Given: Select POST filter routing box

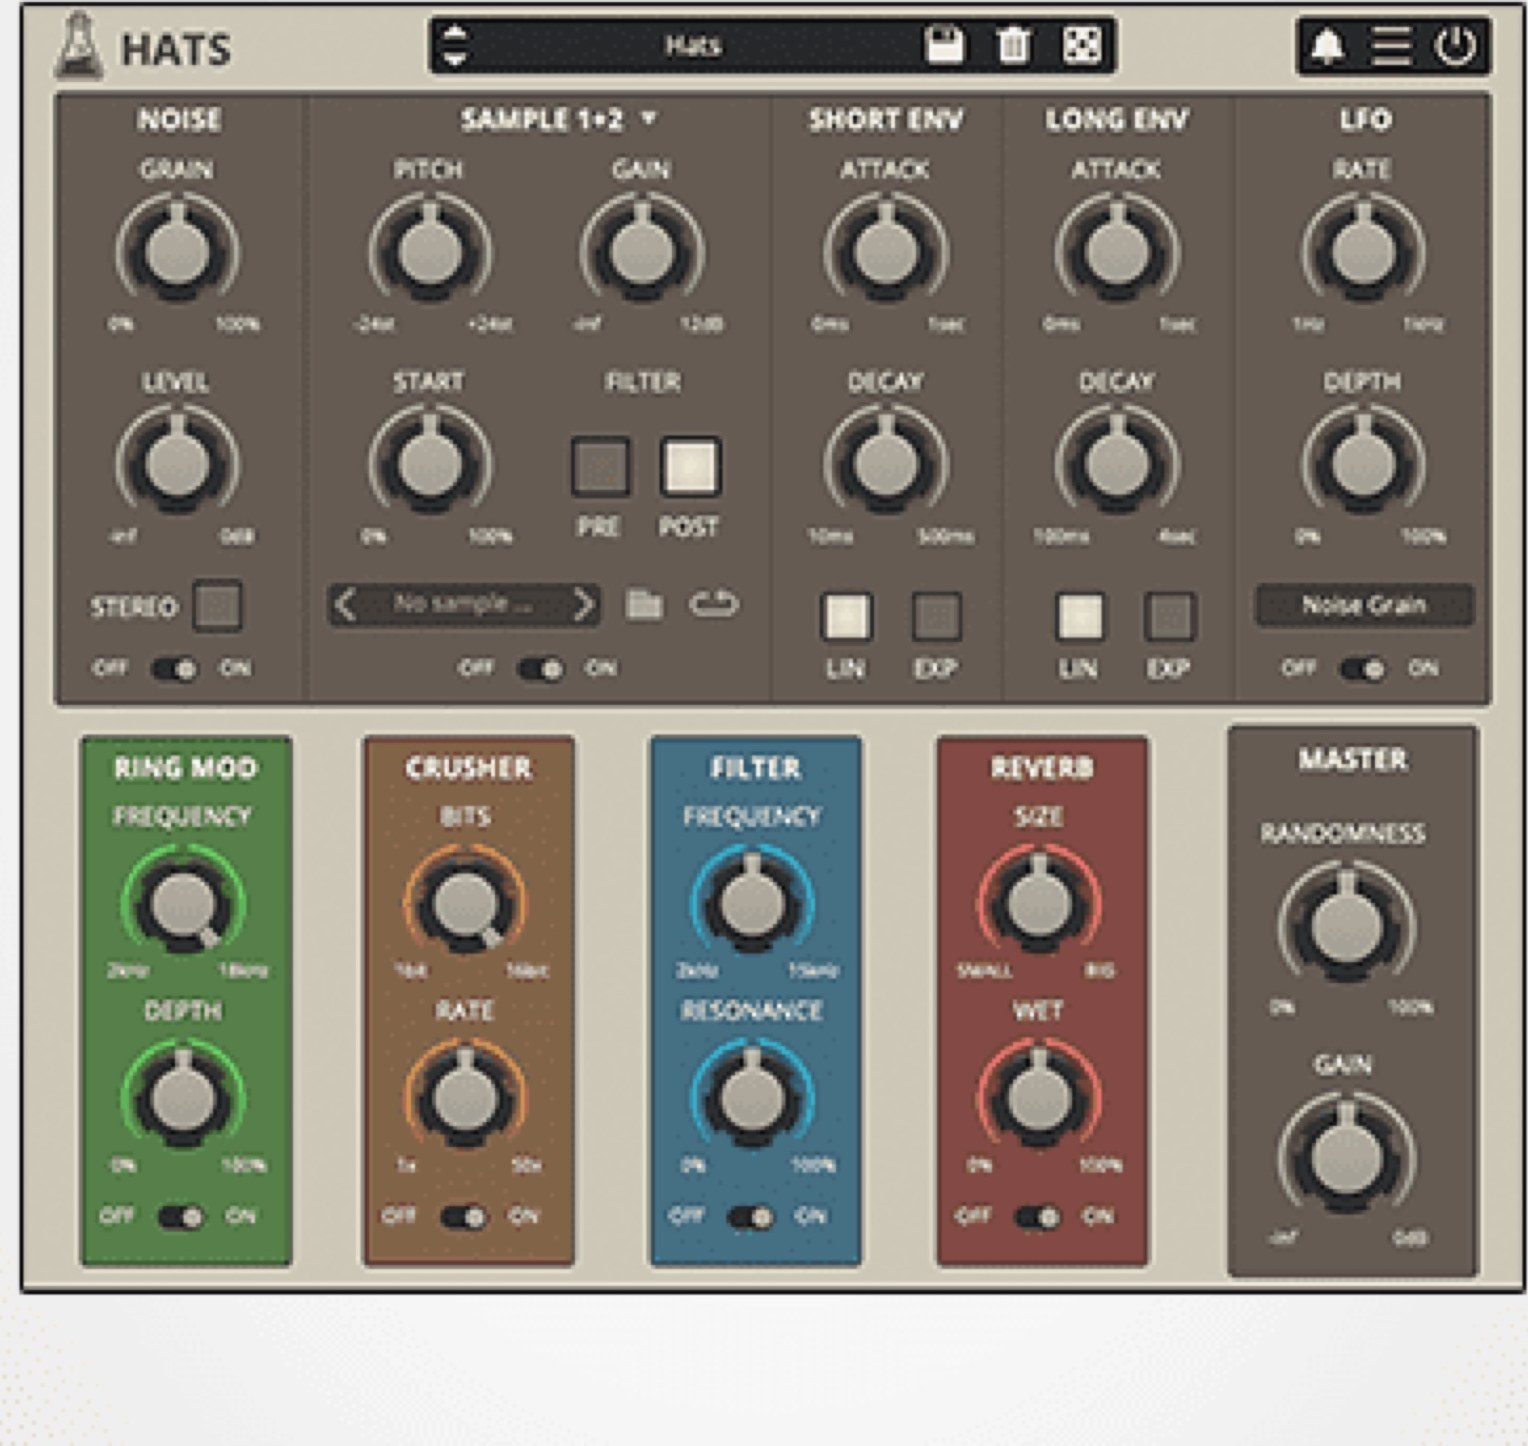Looking at the screenshot, I should coord(690,467).
